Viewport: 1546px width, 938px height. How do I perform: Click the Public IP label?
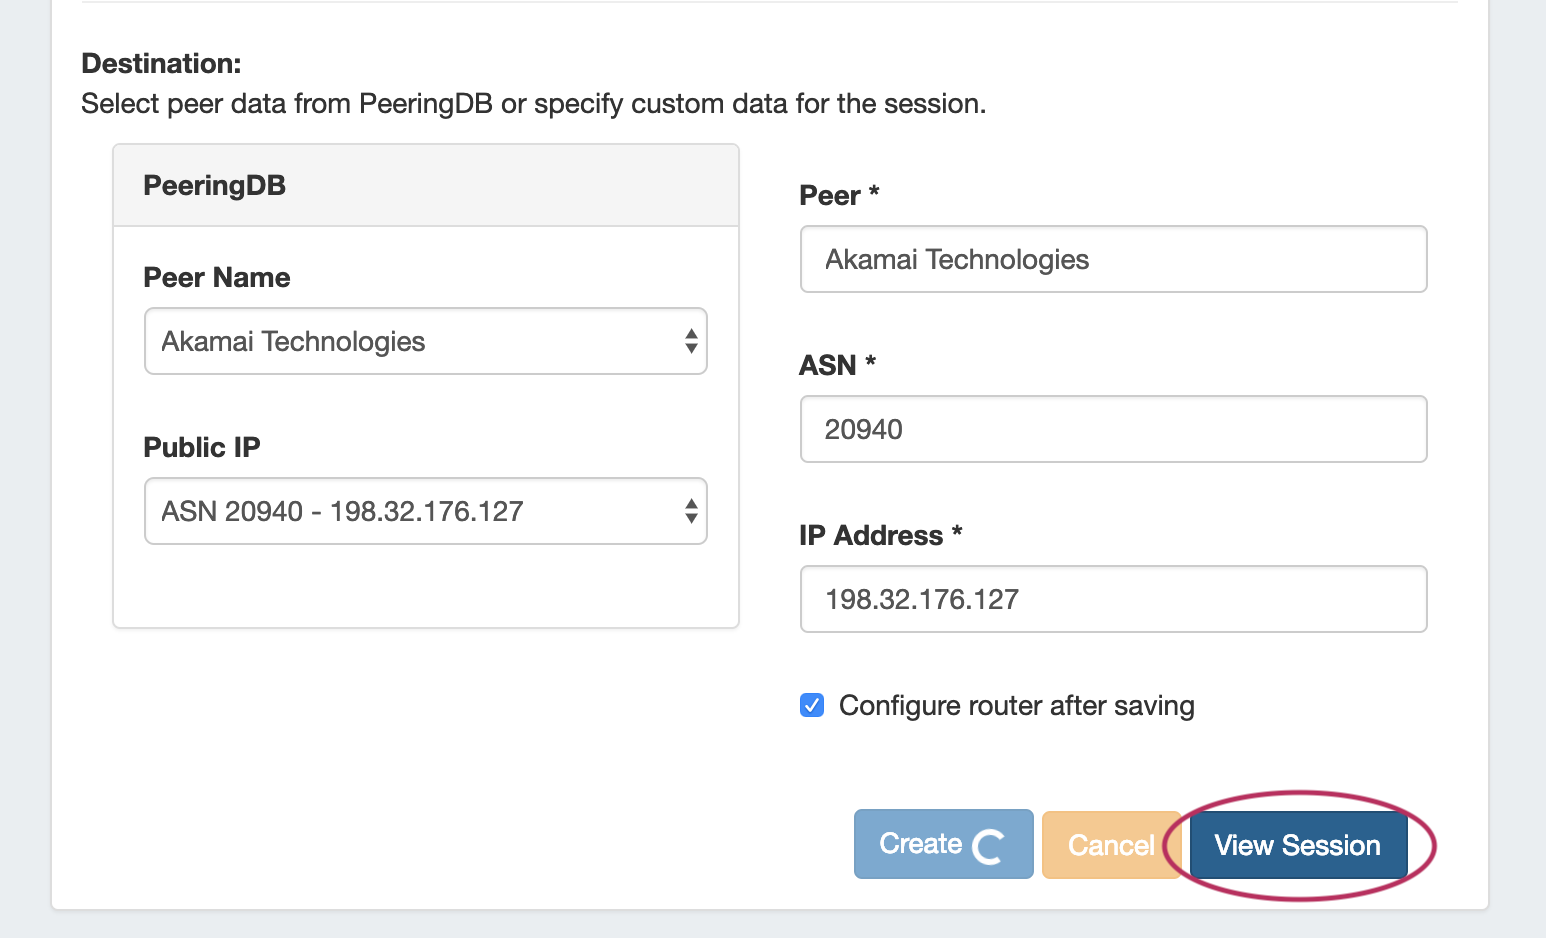click(x=202, y=447)
